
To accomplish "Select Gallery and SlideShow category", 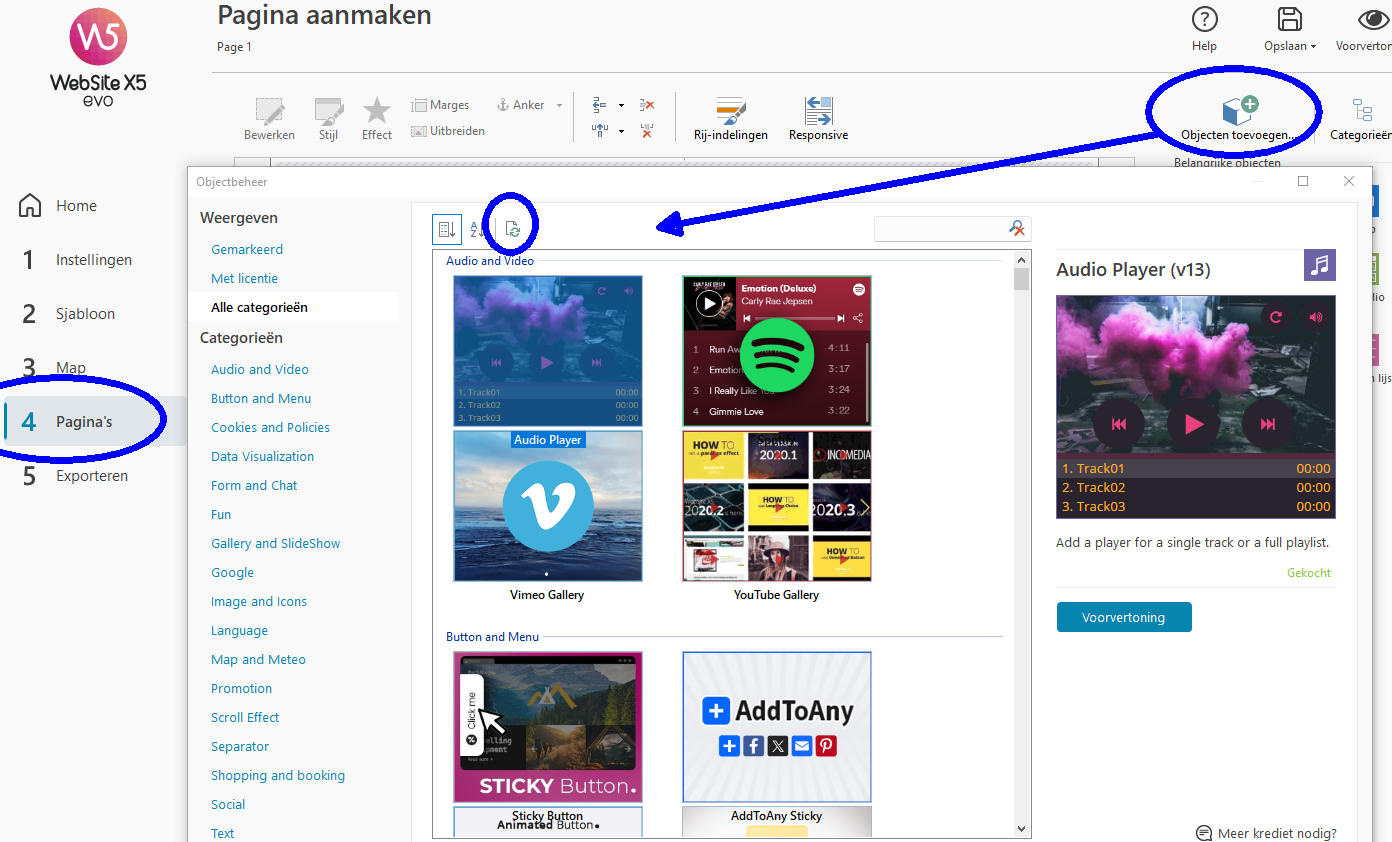I will pos(276,544).
